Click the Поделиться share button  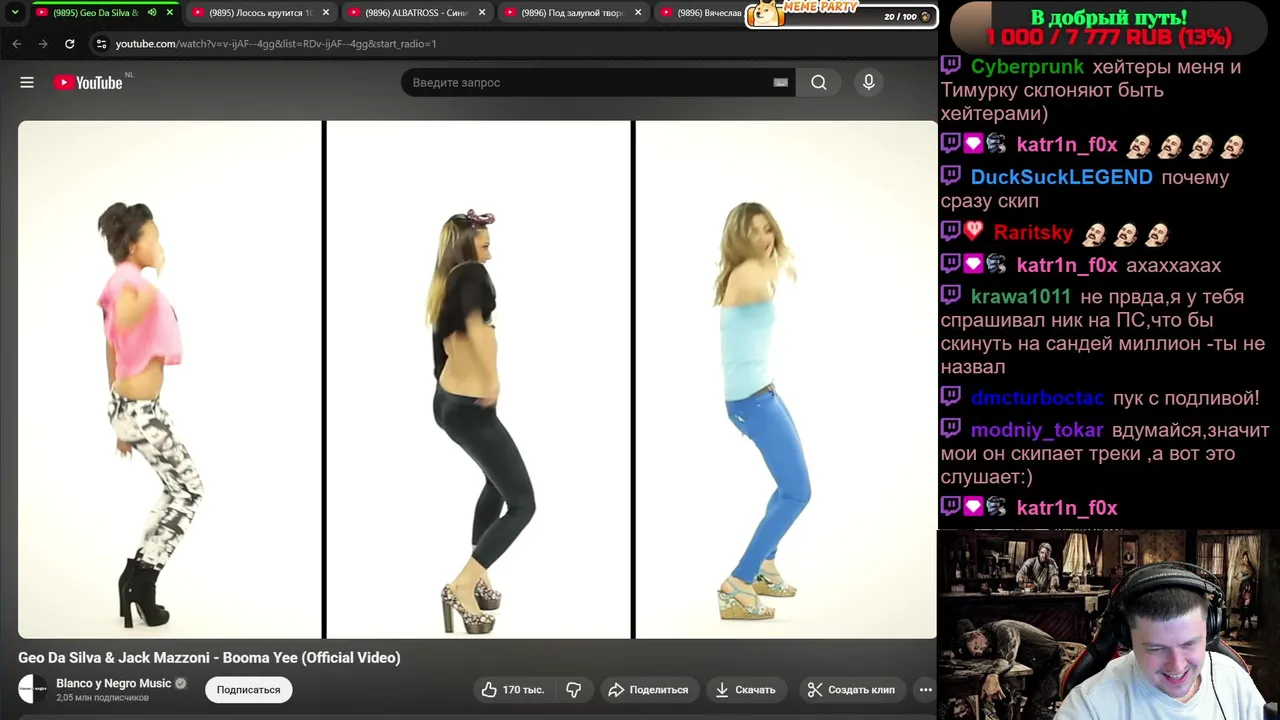[x=648, y=689]
